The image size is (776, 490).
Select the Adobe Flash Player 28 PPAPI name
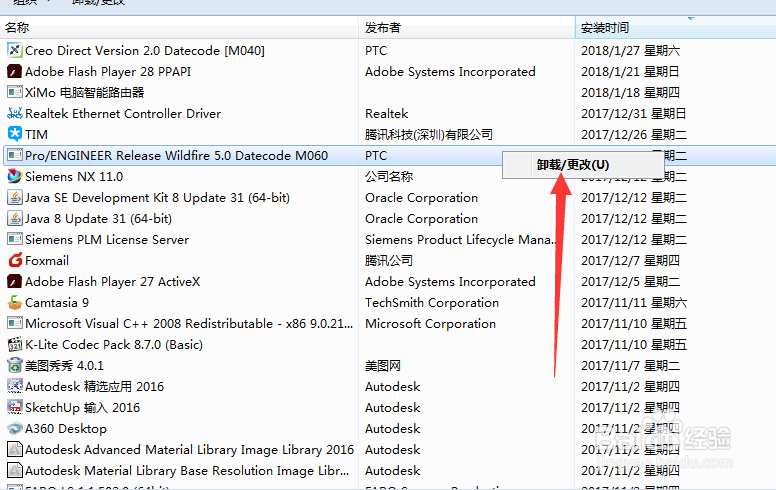point(108,72)
